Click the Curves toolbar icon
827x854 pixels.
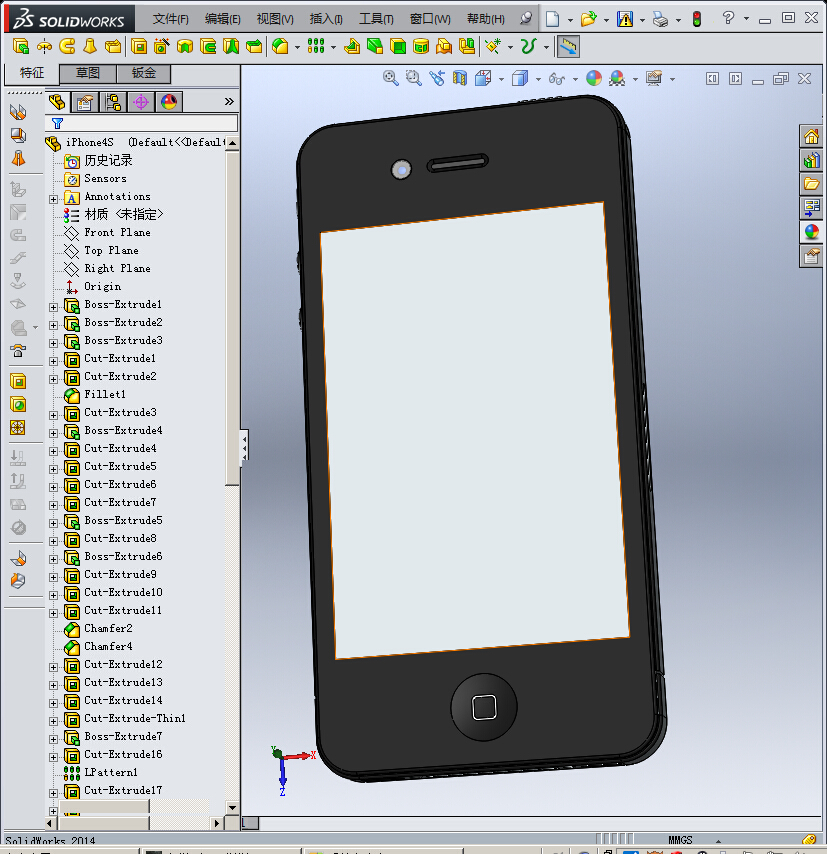coord(528,47)
